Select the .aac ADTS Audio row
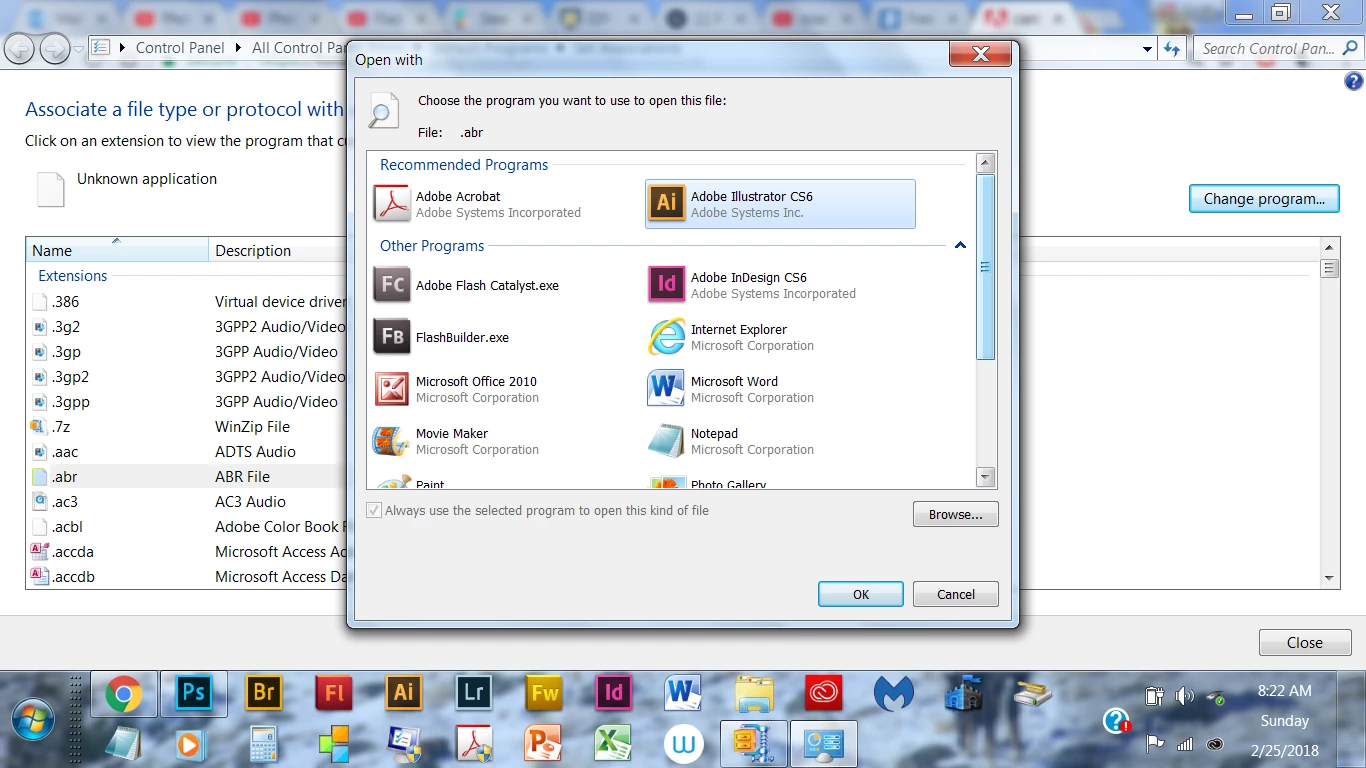This screenshot has width=1366, height=768. (x=186, y=451)
